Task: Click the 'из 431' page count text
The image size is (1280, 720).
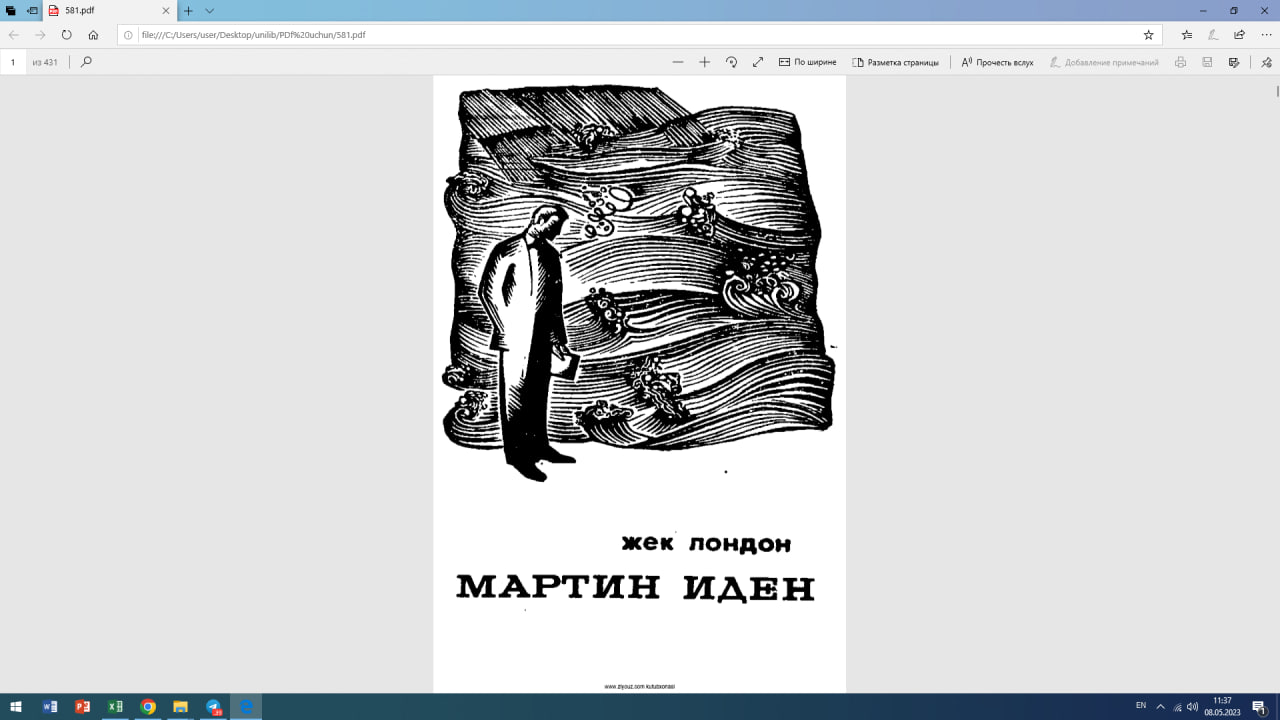Action: click(x=45, y=62)
